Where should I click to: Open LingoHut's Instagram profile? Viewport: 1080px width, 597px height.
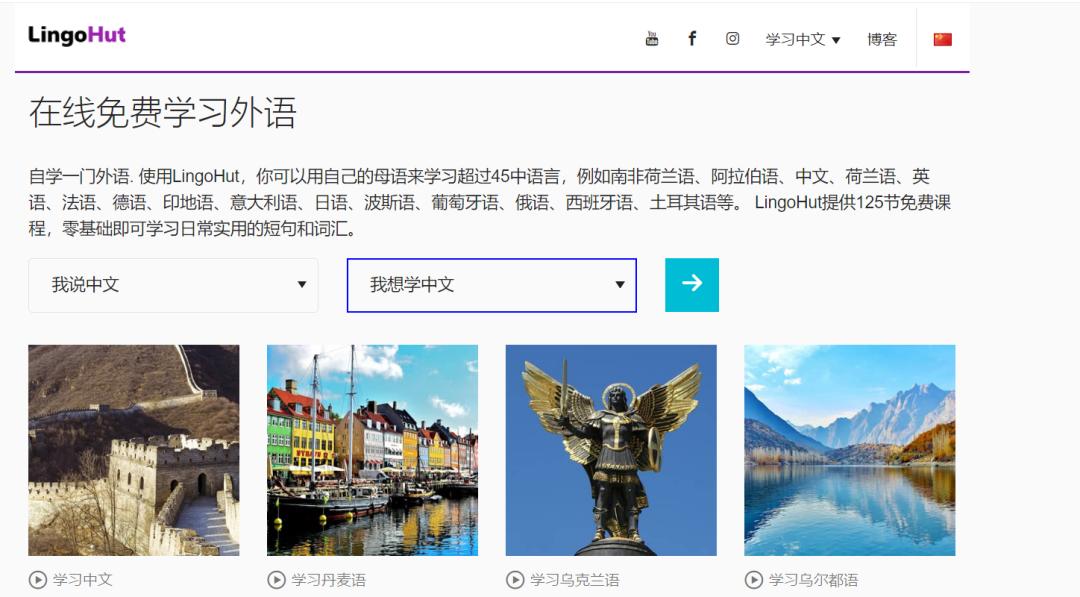(x=732, y=38)
